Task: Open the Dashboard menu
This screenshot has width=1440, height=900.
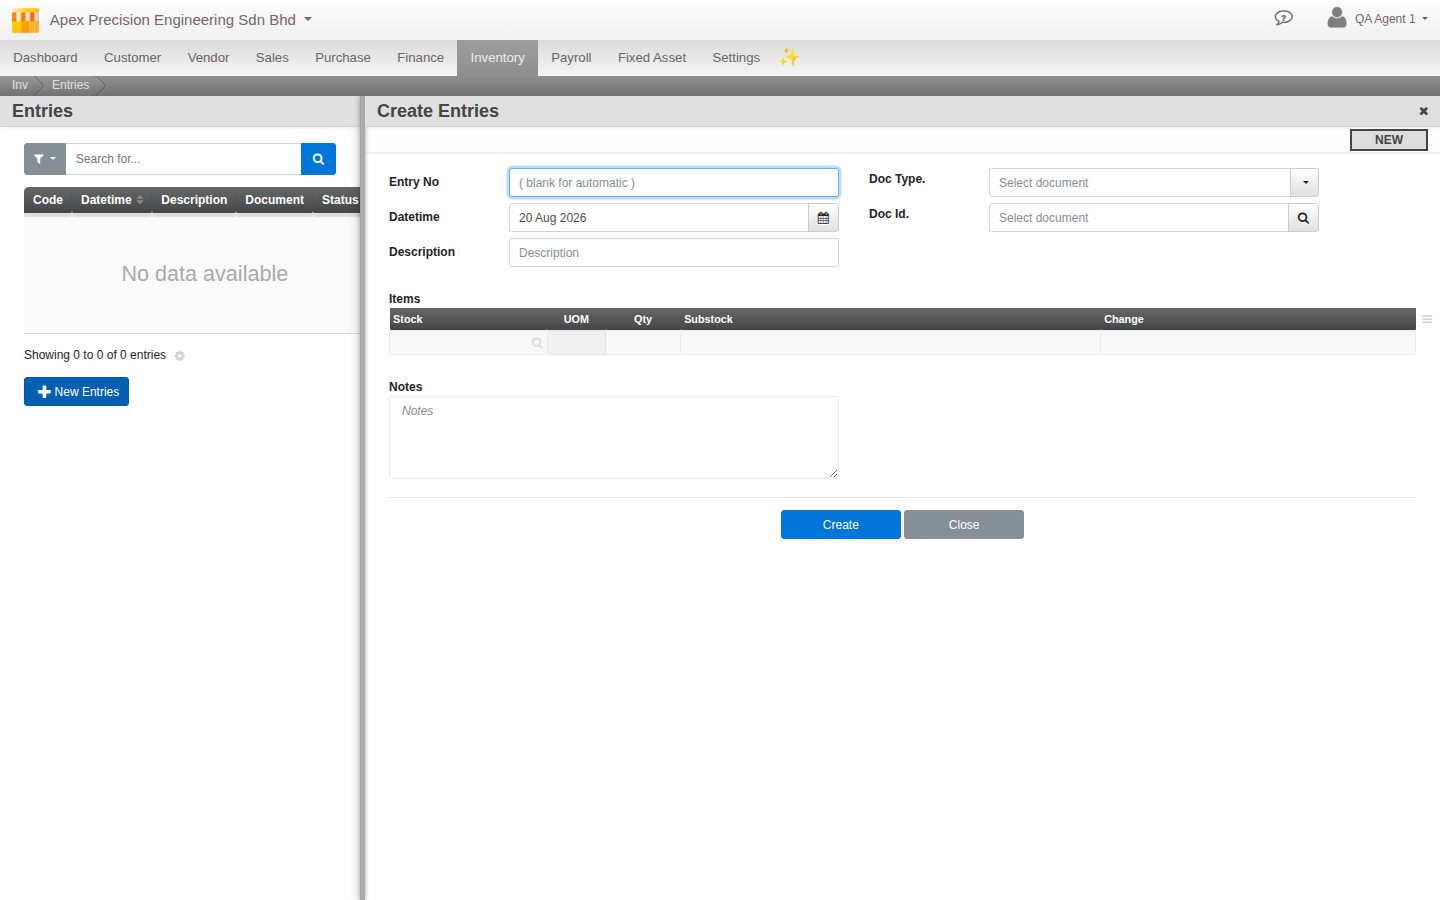Action: click(x=45, y=58)
